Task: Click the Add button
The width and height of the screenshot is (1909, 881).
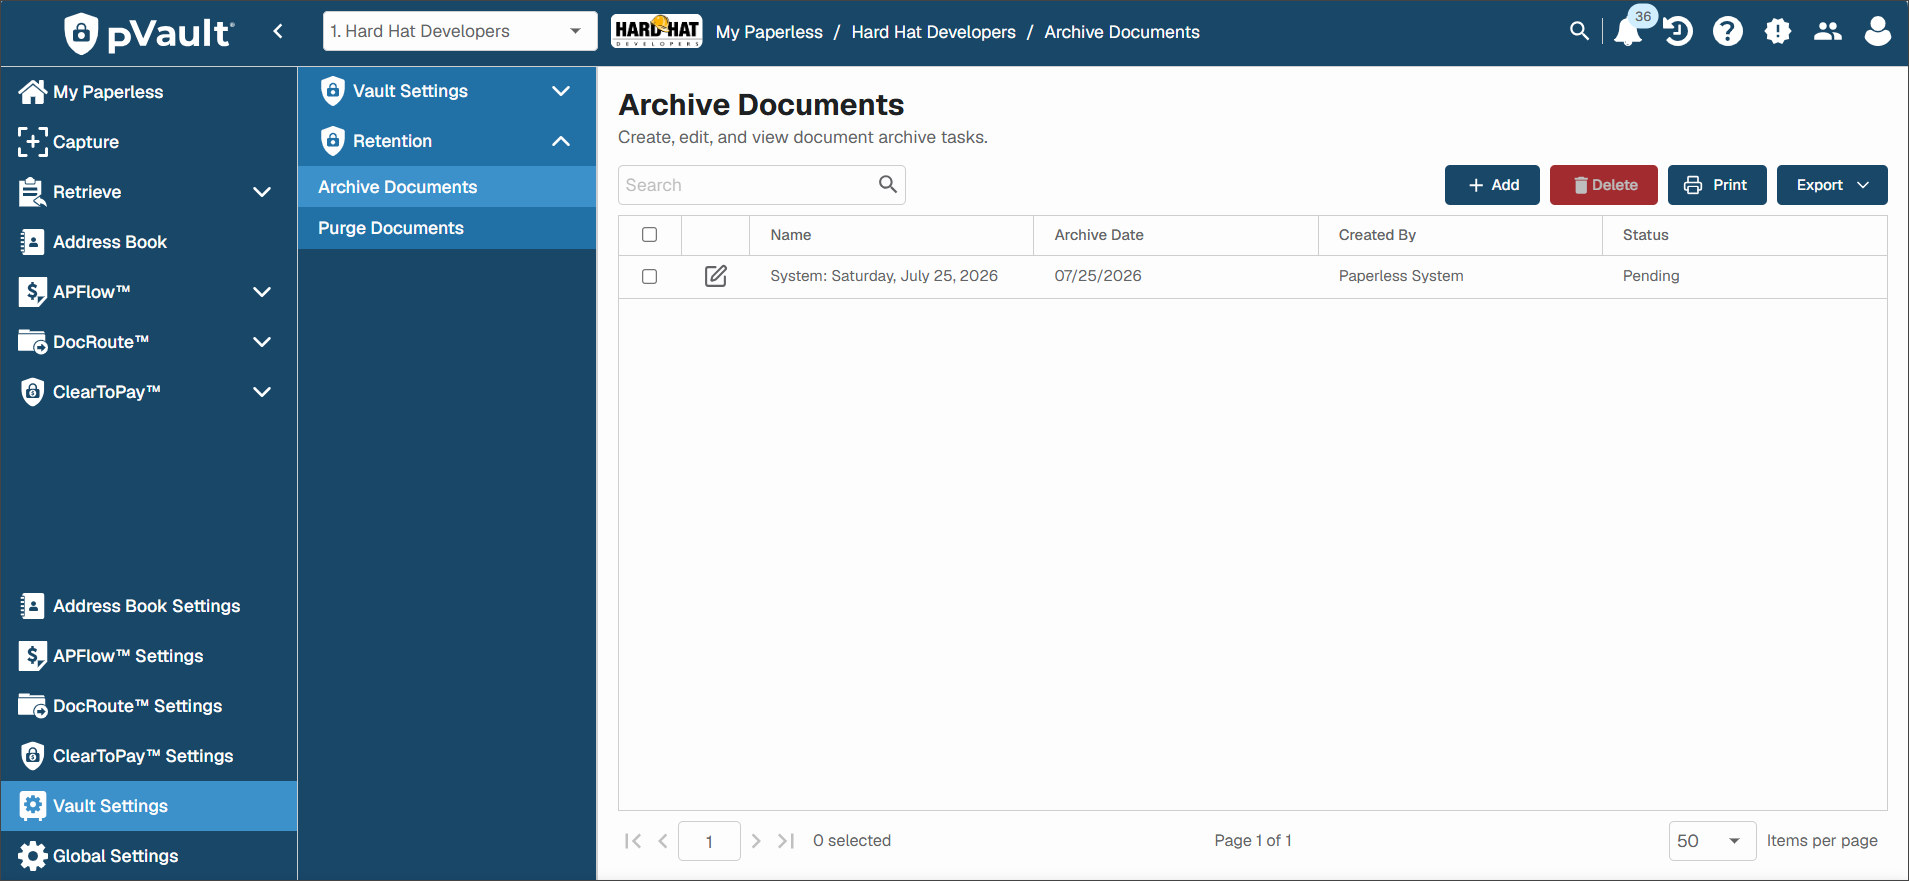Action: (x=1492, y=185)
